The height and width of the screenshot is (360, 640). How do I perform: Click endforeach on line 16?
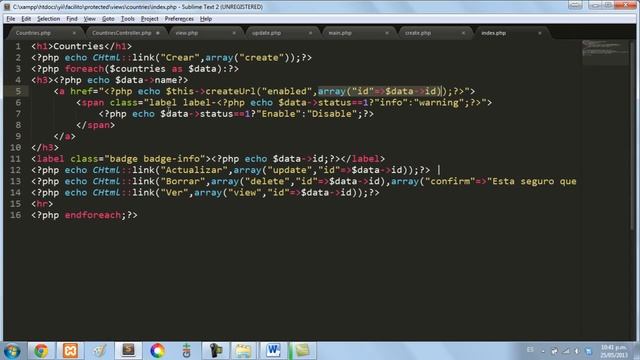click(93, 215)
